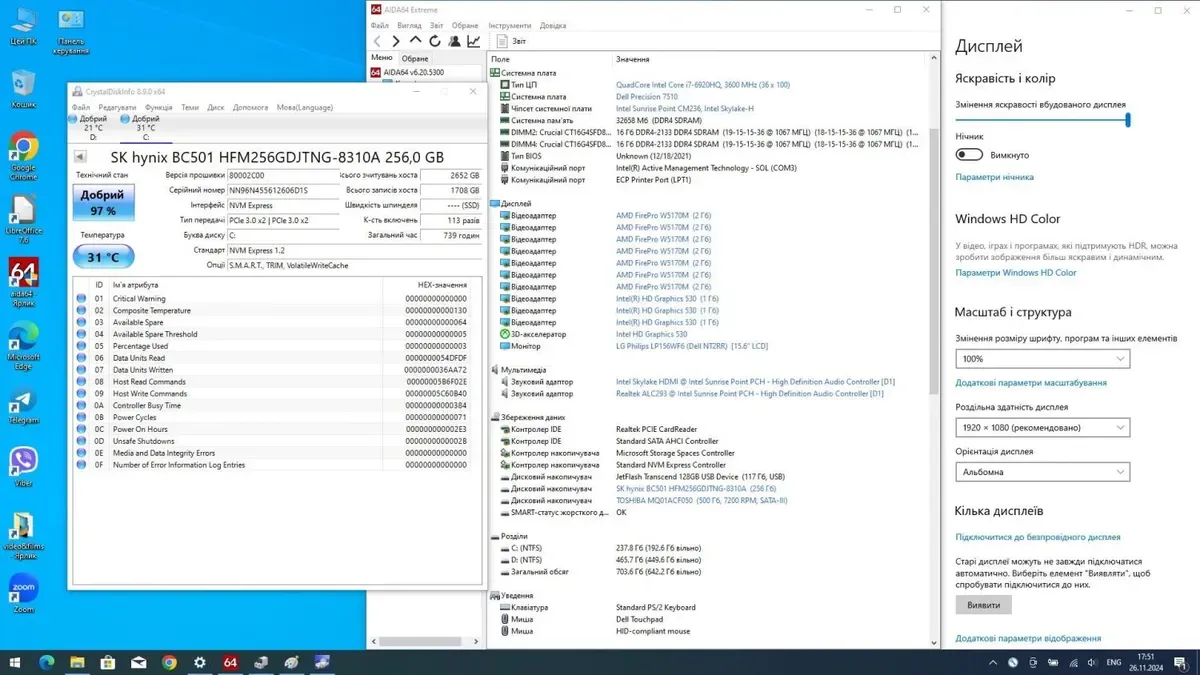Image resolution: width=1200 pixels, height=675 pixels.
Task: Open the AIDA64 user manager icon
Action: [x=454, y=41]
